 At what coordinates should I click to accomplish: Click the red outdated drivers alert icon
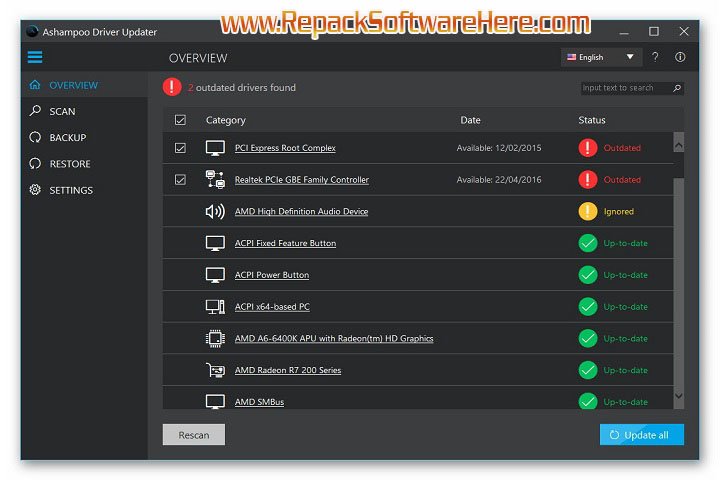click(172, 87)
